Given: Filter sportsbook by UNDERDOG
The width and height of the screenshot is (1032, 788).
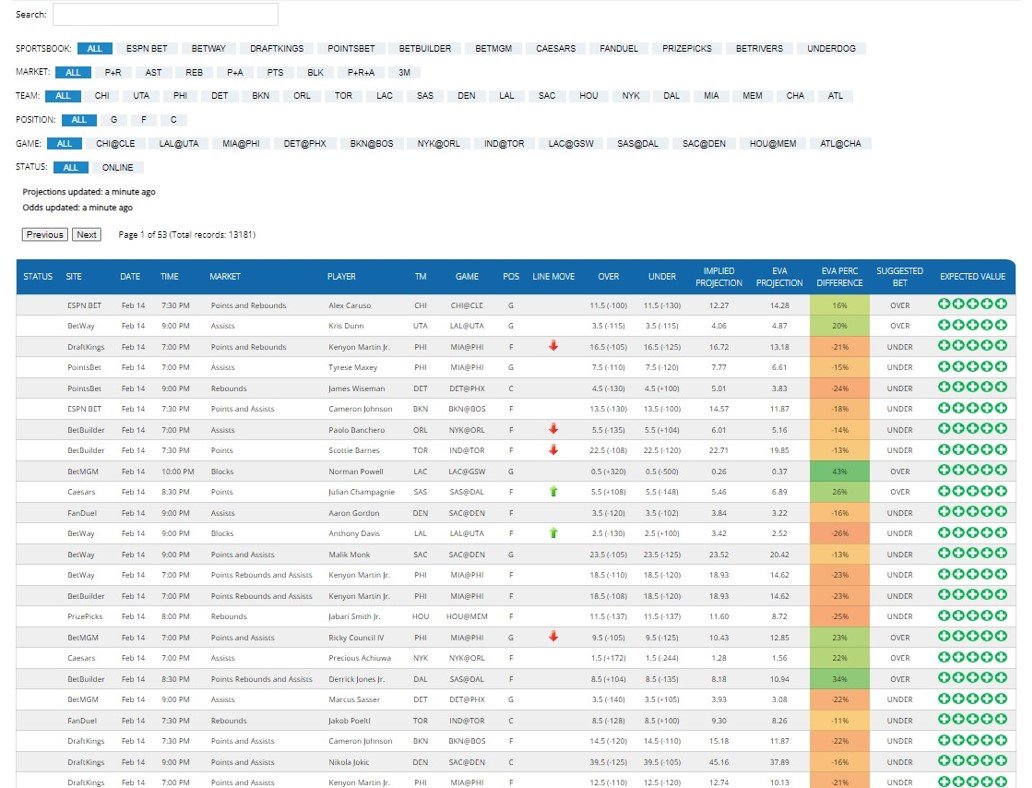Looking at the screenshot, I should tap(831, 49).
